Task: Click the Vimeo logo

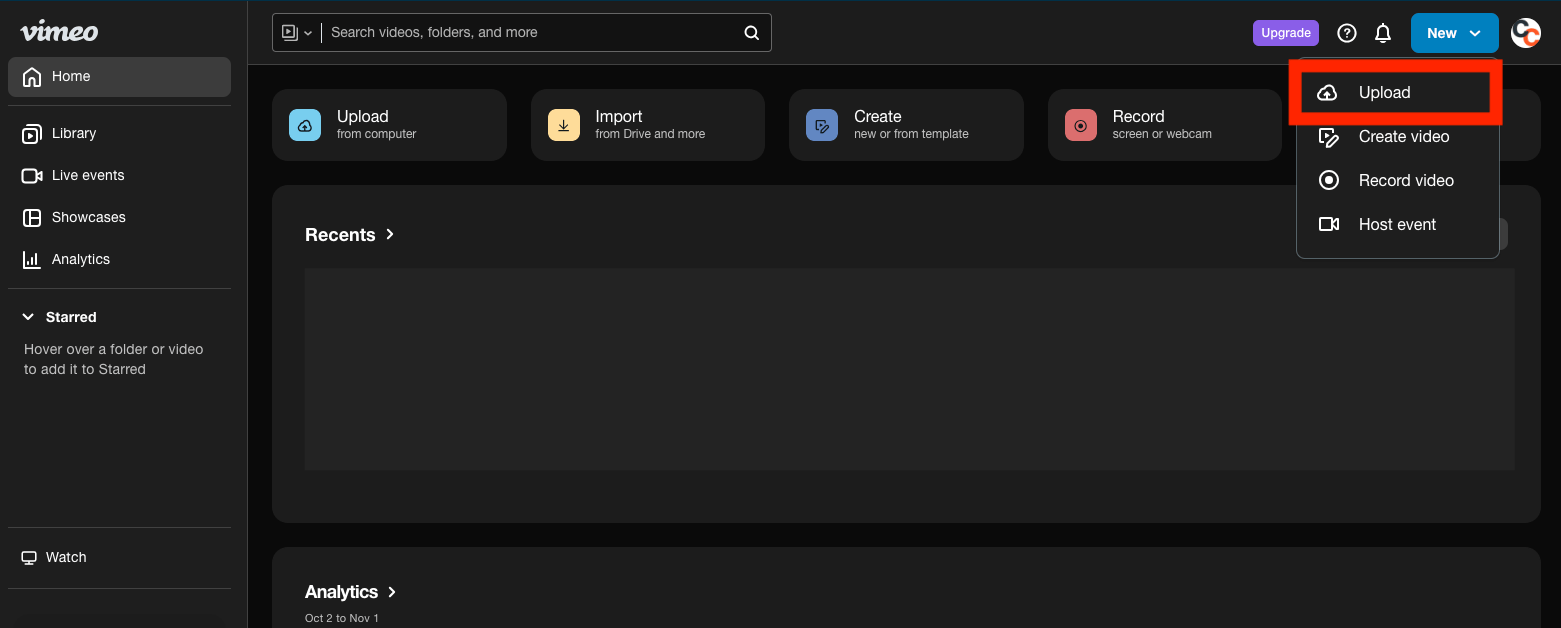Action: tap(59, 32)
